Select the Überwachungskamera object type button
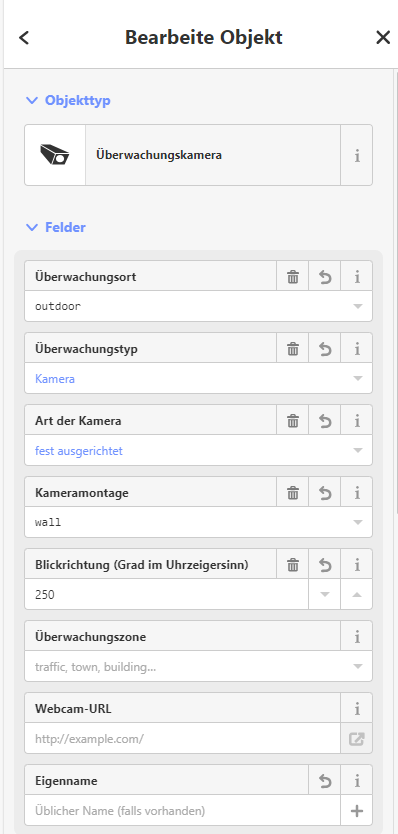Viewport: 398px width, 834px height. pos(183,155)
